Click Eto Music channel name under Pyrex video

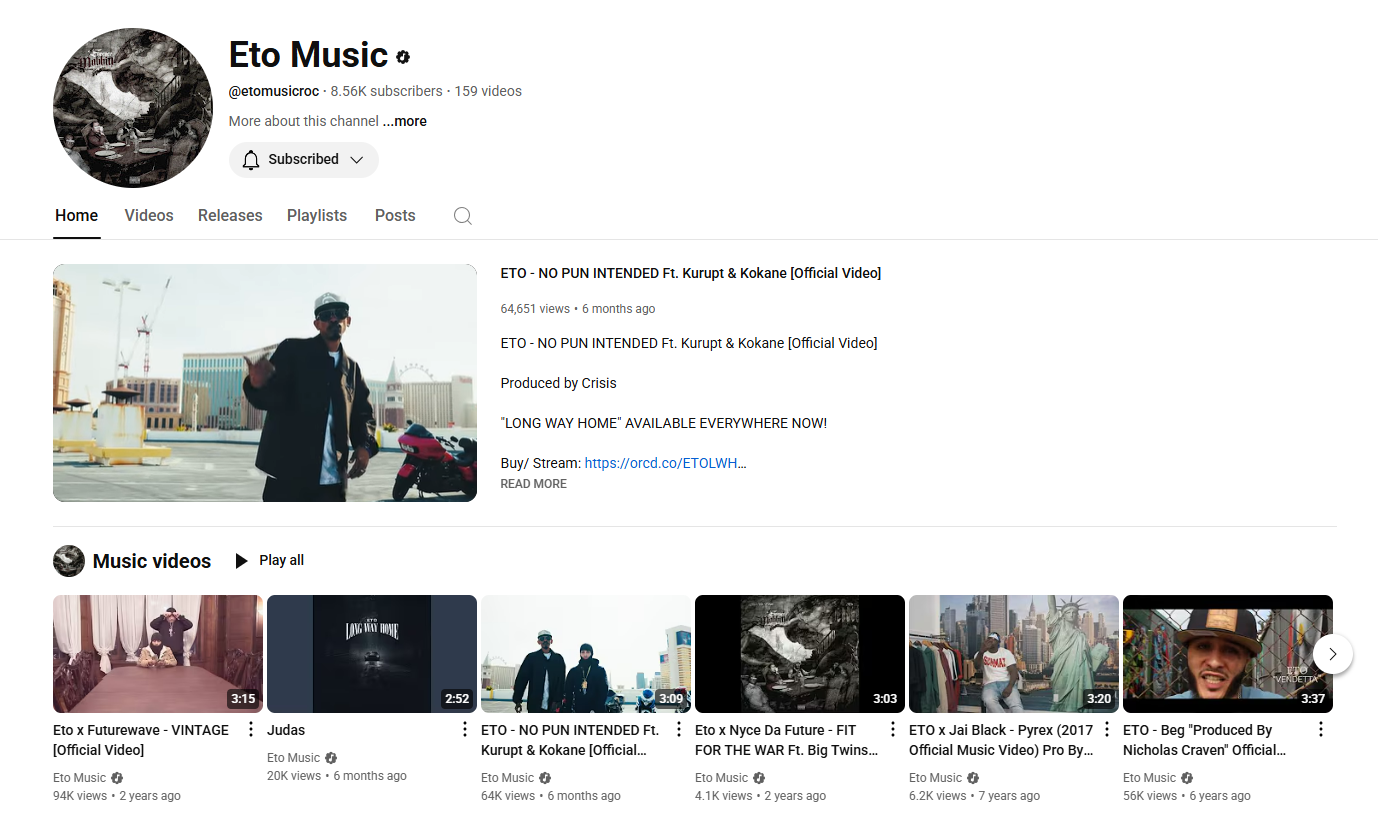point(936,778)
